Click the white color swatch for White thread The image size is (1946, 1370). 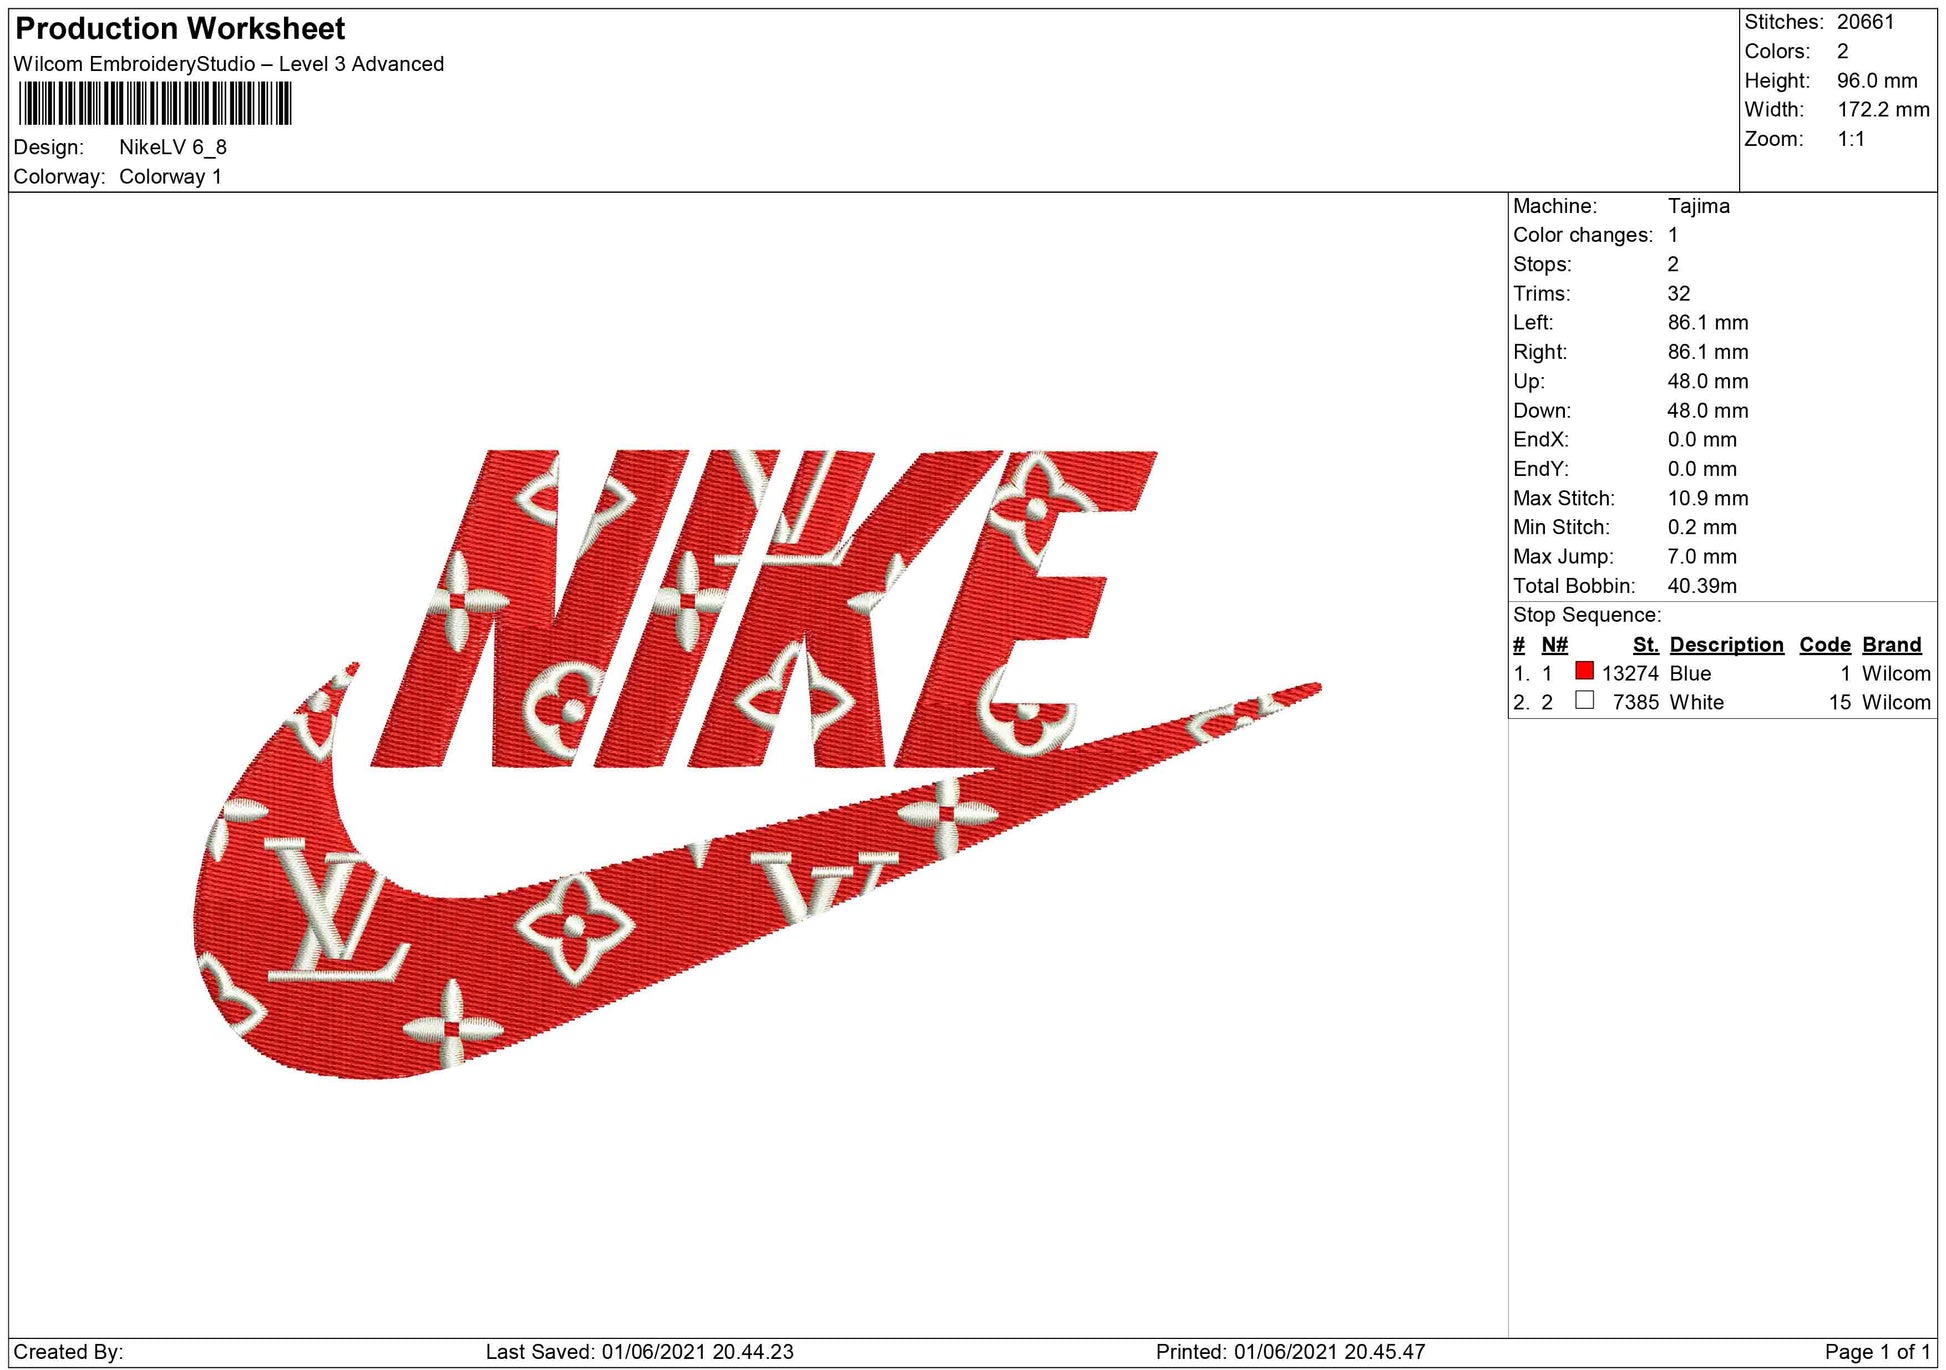1584,700
